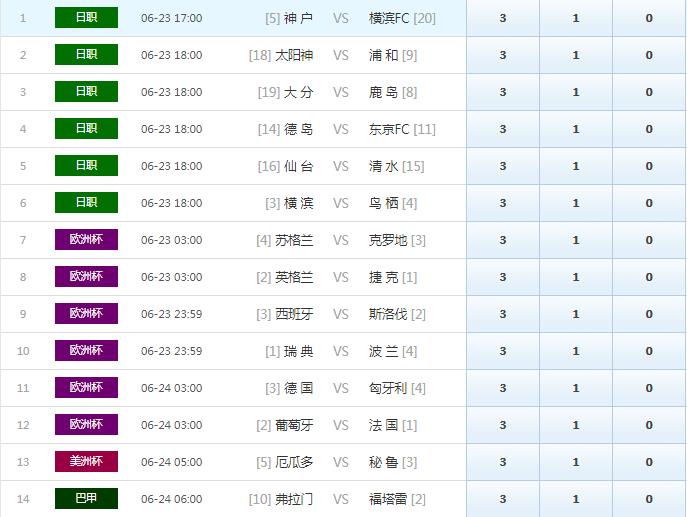Choose option 0 for 太阳神 vs 浦和
The width and height of the screenshot is (687, 517).
point(649,55)
